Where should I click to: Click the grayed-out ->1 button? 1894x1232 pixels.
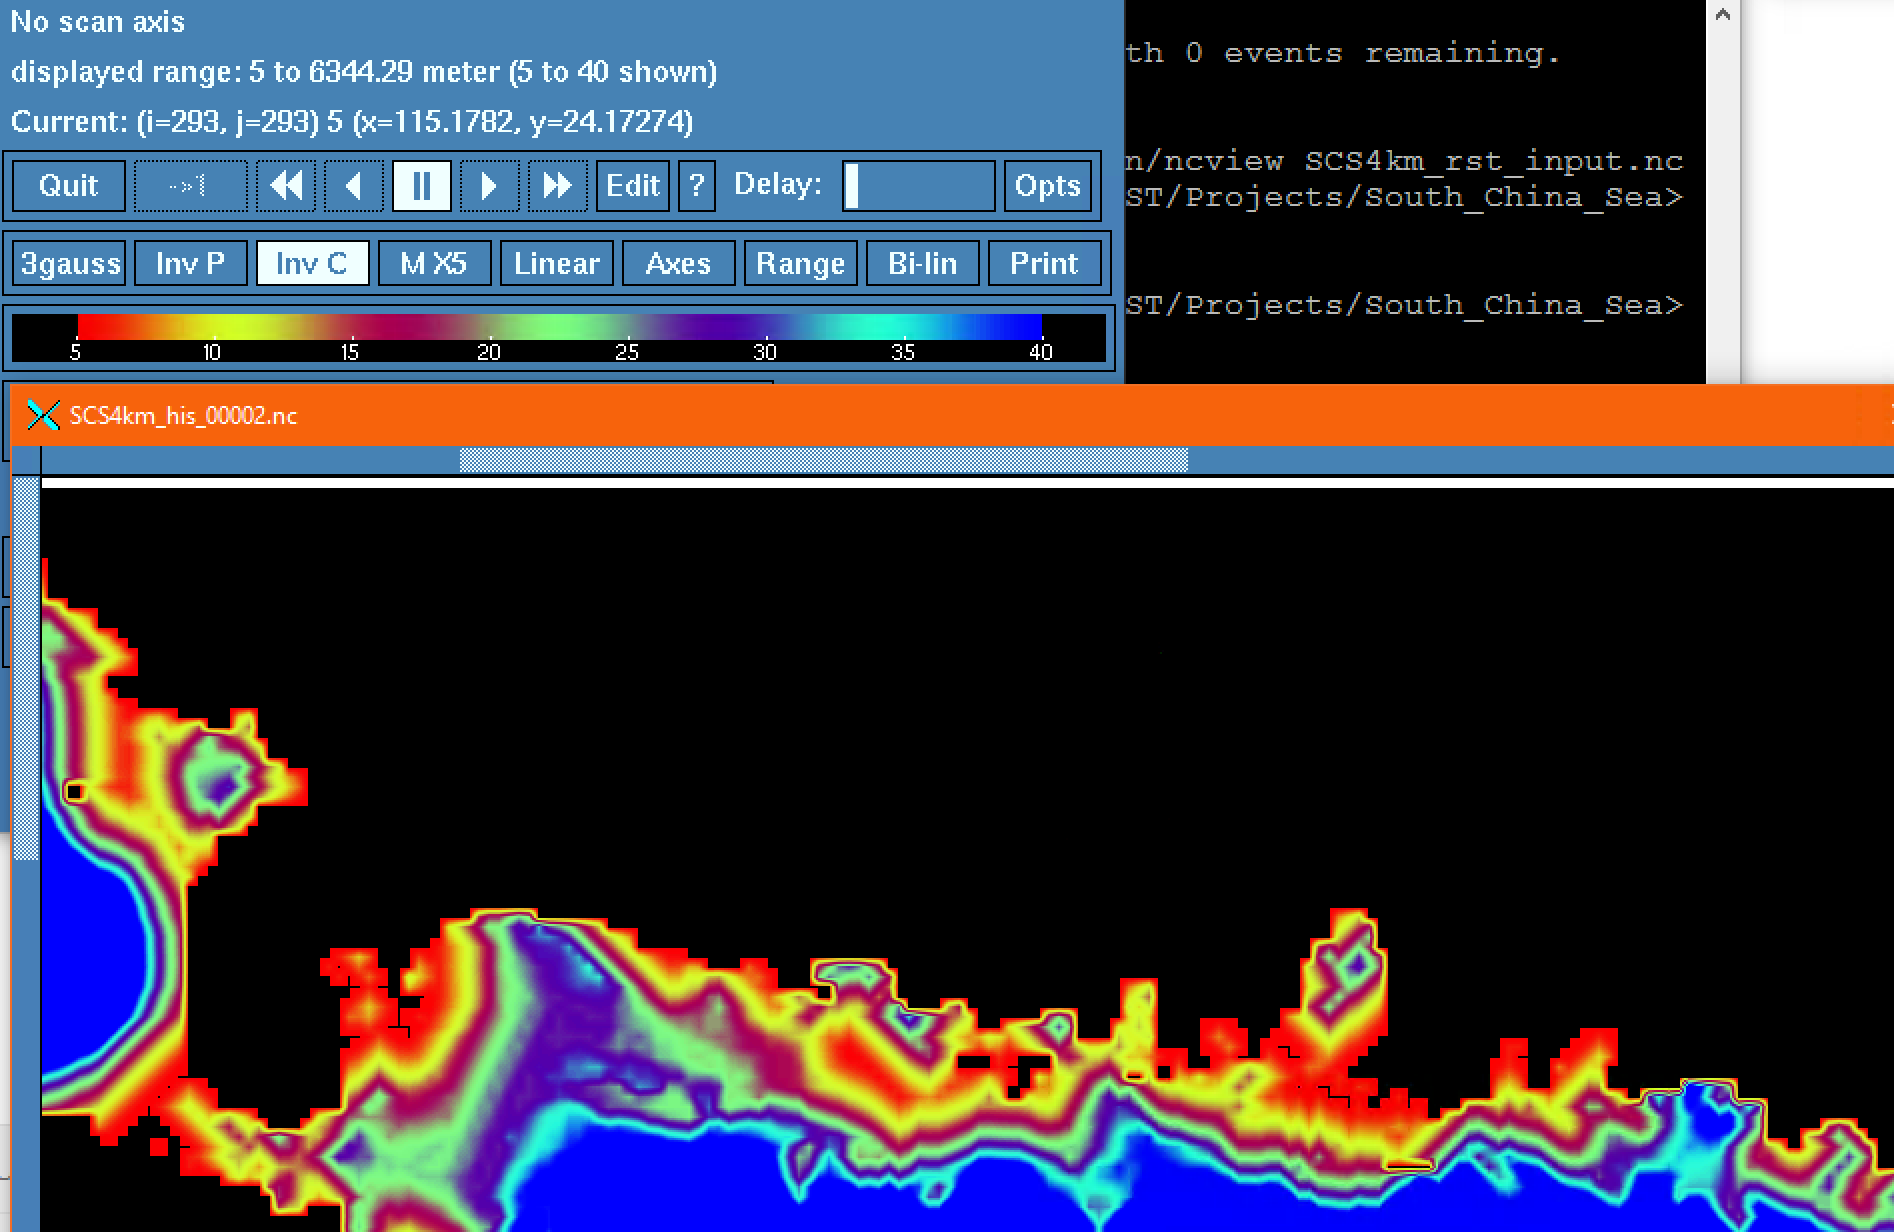tap(189, 186)
